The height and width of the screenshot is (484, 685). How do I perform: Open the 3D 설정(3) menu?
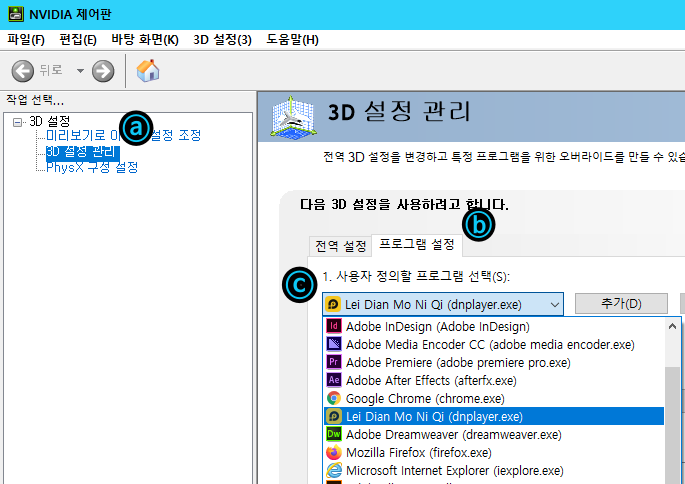click(x=222, y=40)
